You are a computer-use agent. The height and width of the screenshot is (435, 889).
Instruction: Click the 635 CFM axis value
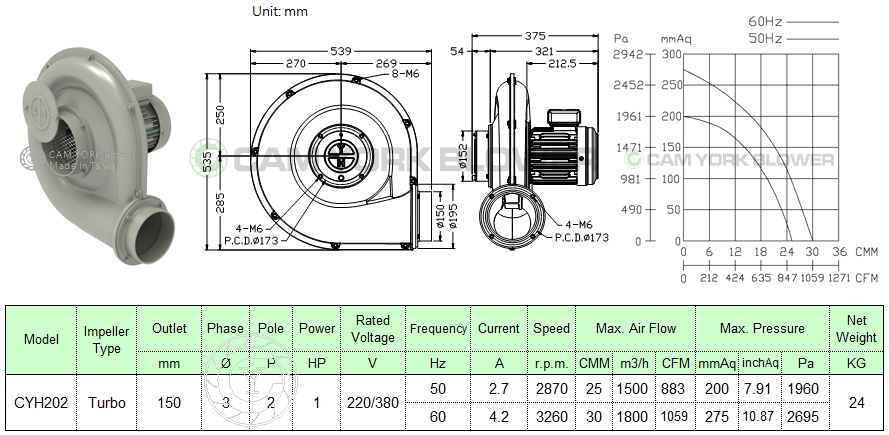click(761, 278)
